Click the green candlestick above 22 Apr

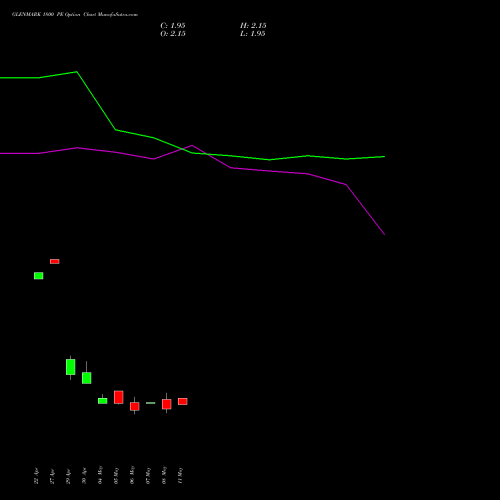click(39, 276)
